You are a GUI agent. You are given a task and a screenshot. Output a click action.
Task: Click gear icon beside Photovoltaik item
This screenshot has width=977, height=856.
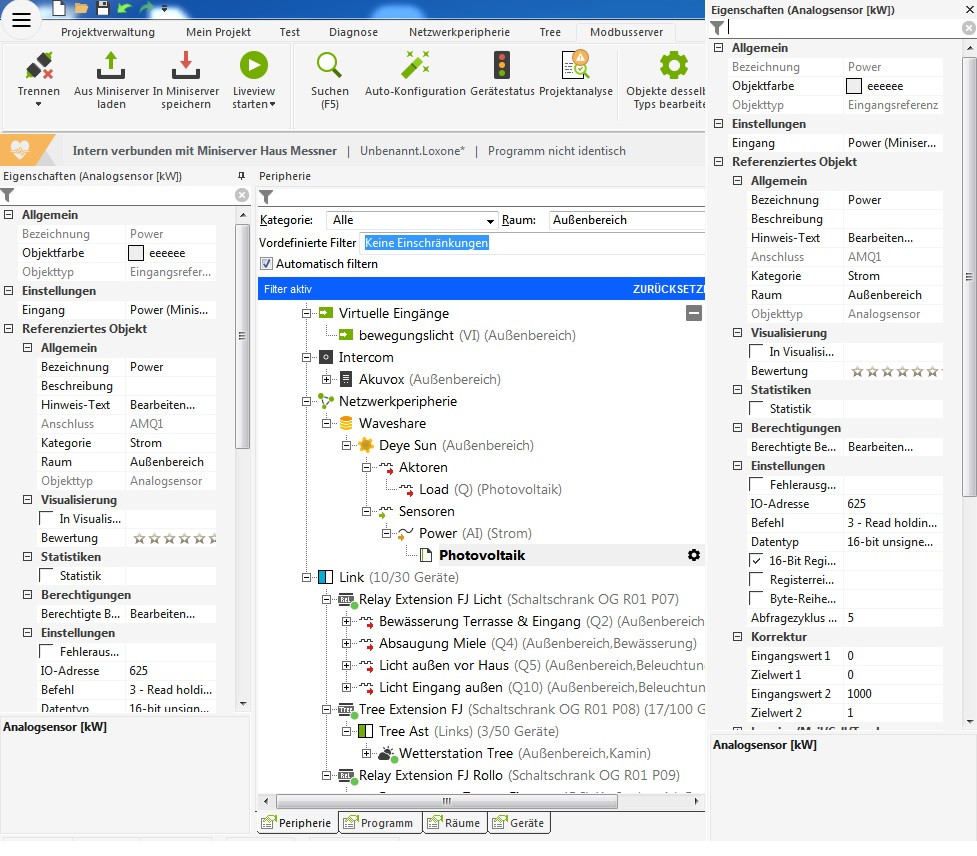[x=694, y=555]
